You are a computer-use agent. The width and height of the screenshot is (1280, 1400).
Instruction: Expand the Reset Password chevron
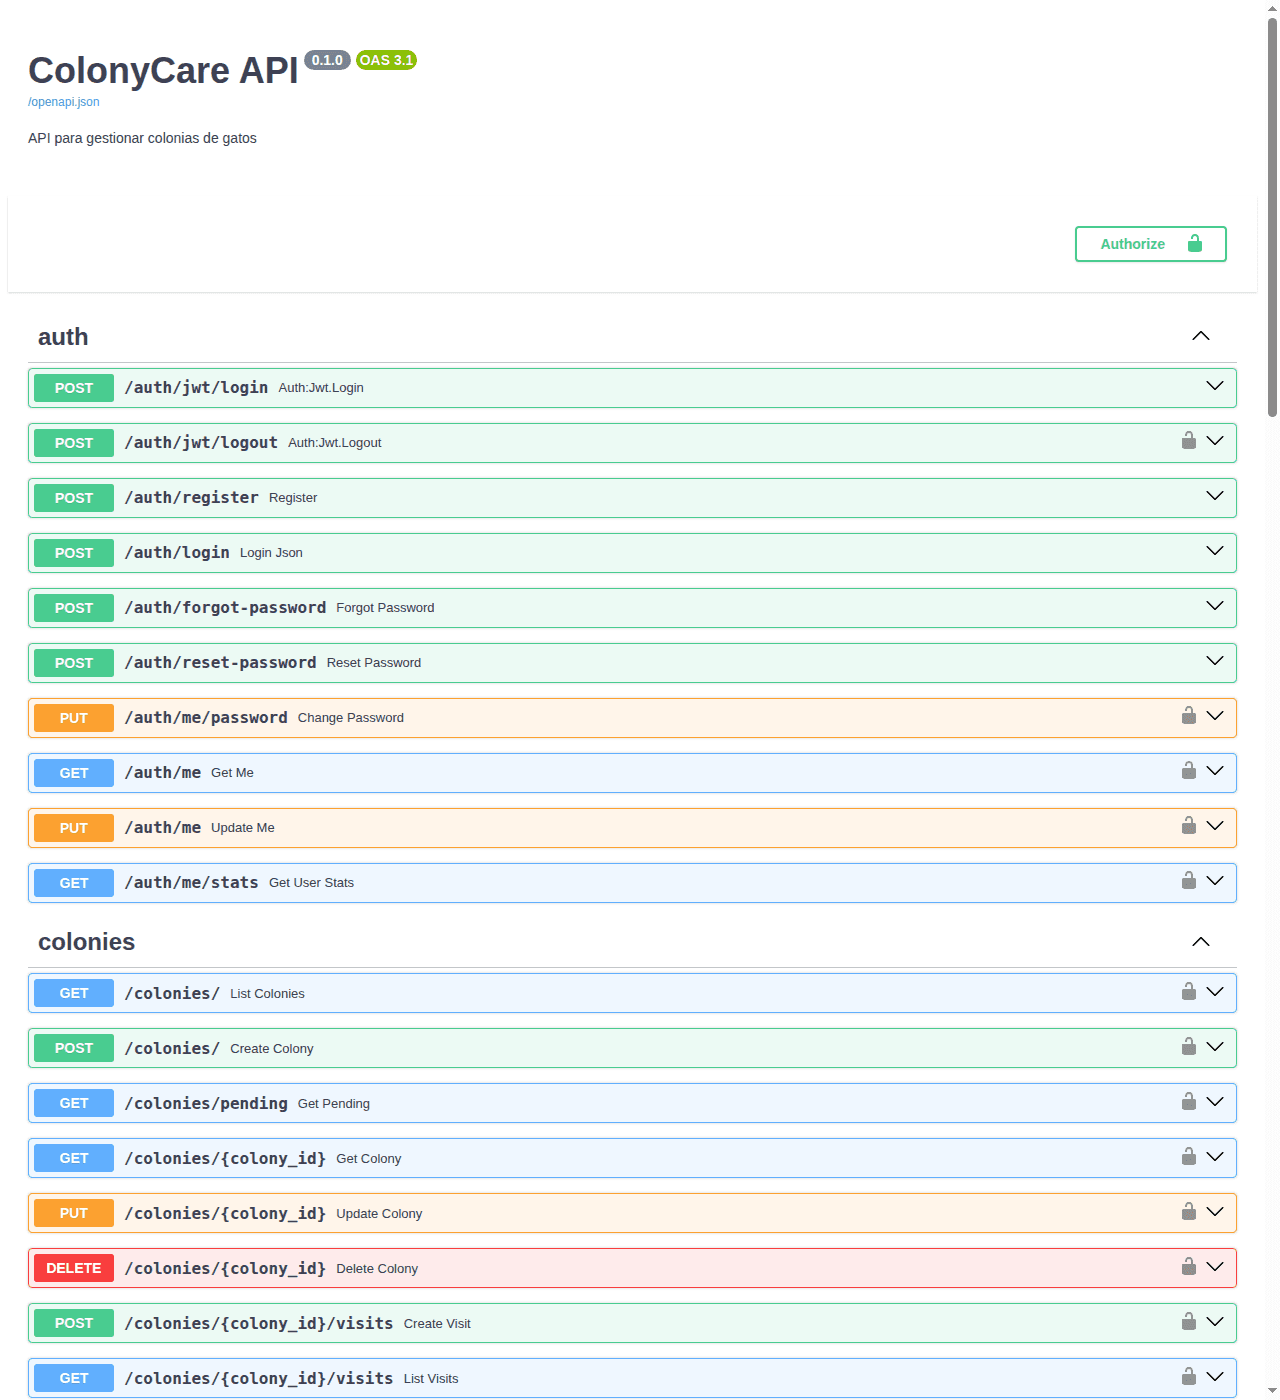(1215, 661)
